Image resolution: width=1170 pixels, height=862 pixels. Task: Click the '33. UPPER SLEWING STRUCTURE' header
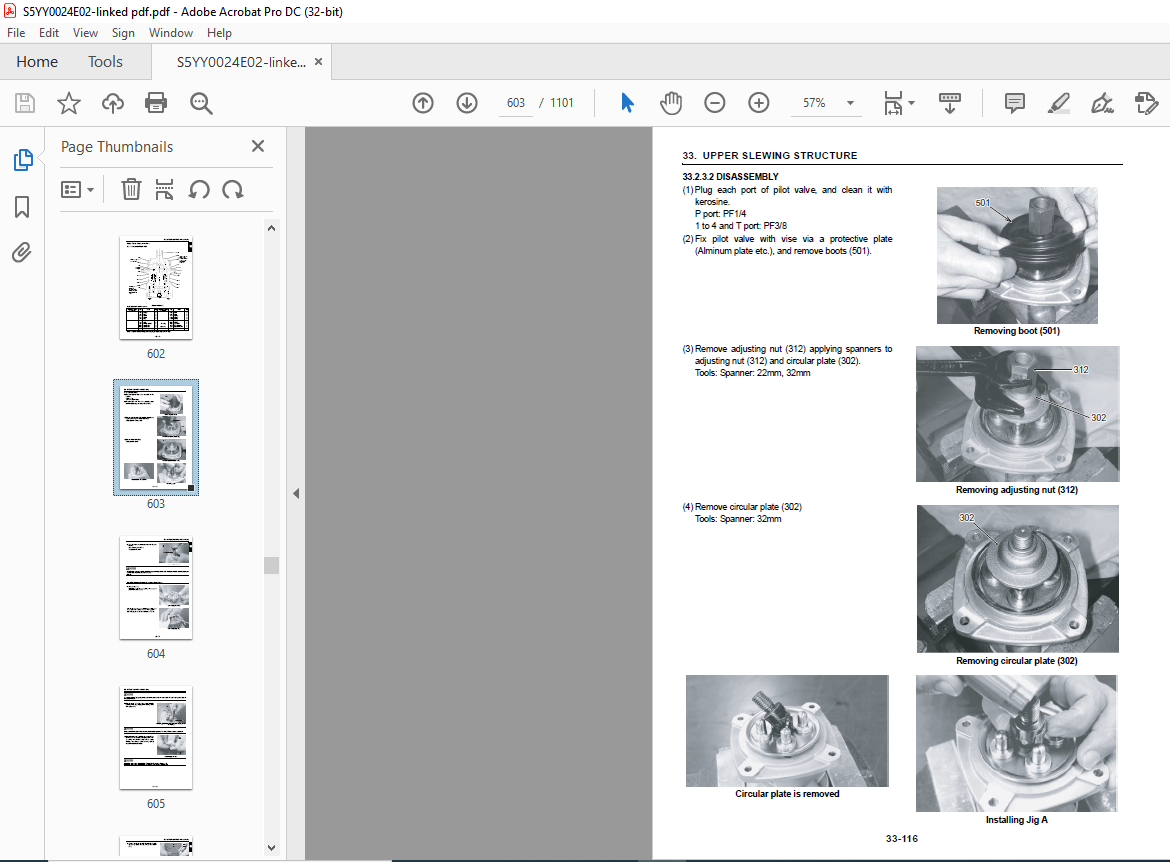[770, 155]
